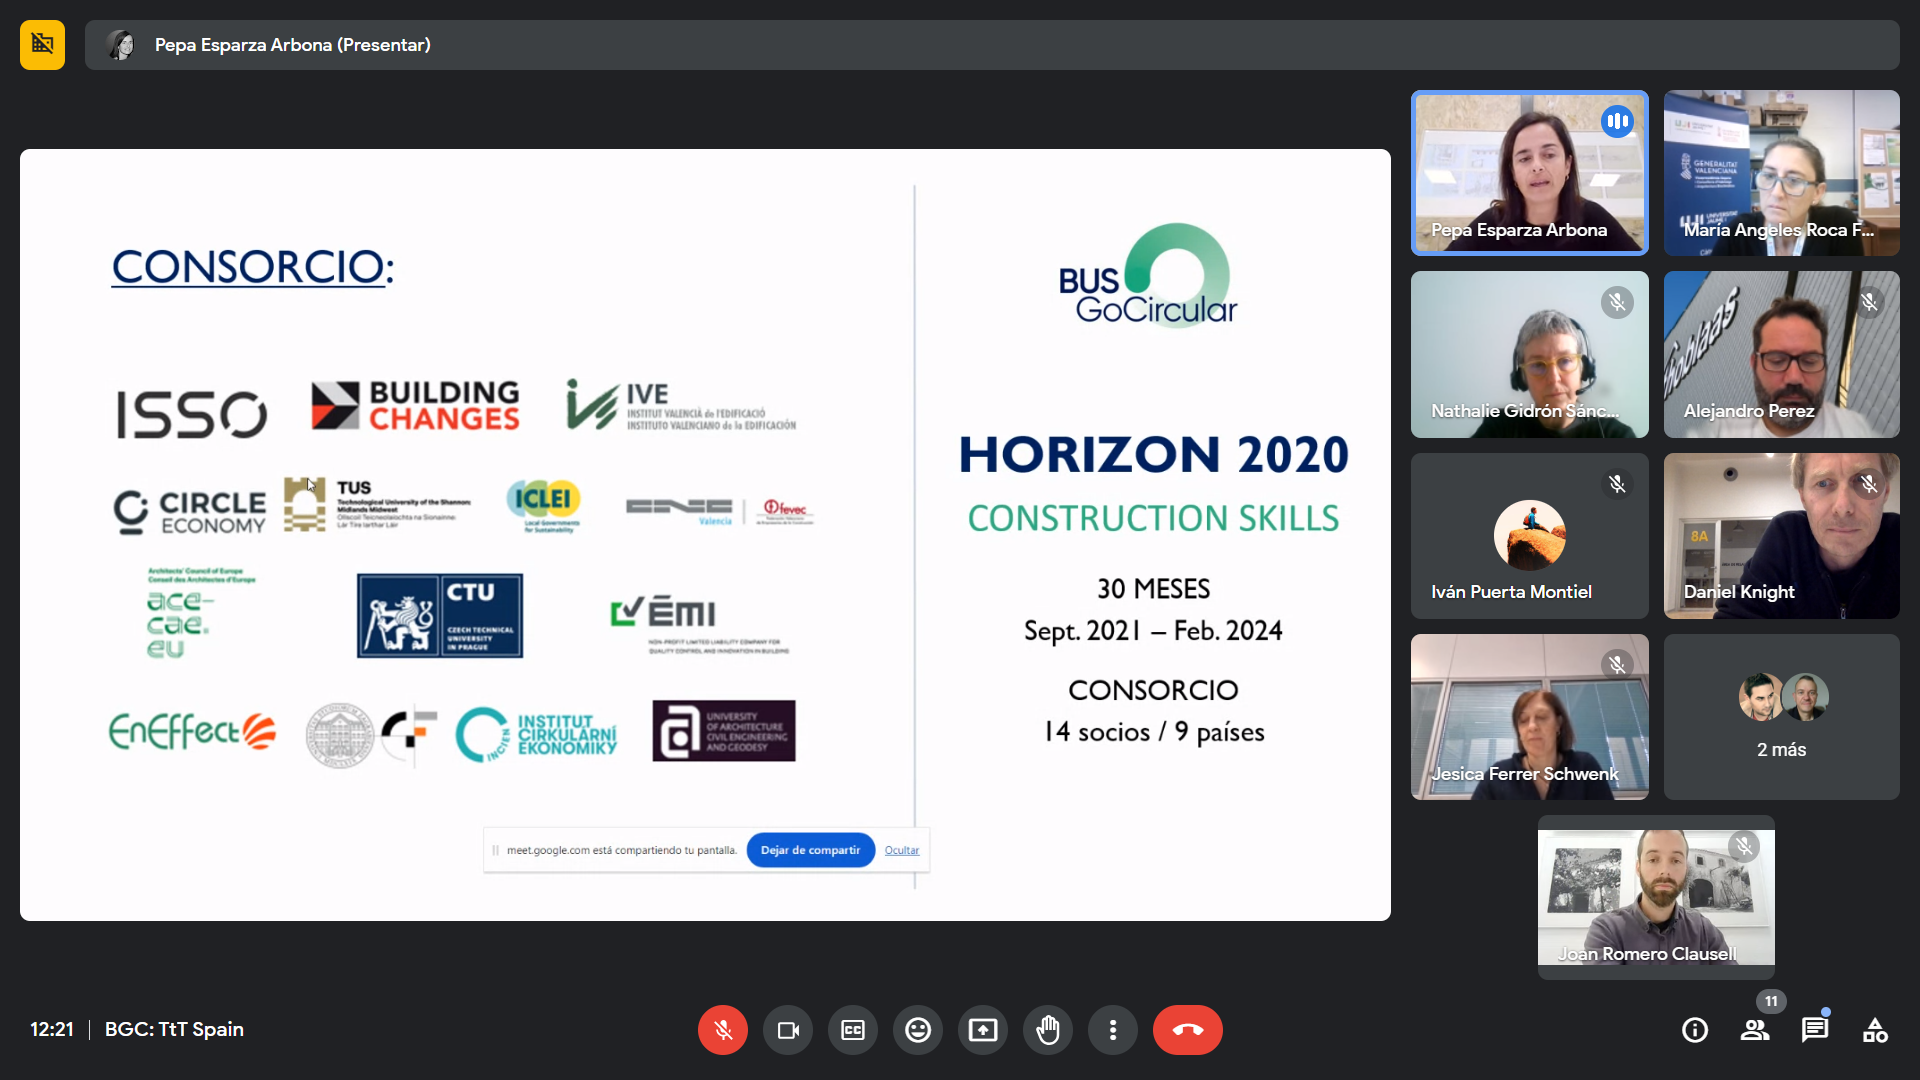Click the ISSO logo on the slide
The width and height of the screenshot is (1920, 1080).
[191, 414]
